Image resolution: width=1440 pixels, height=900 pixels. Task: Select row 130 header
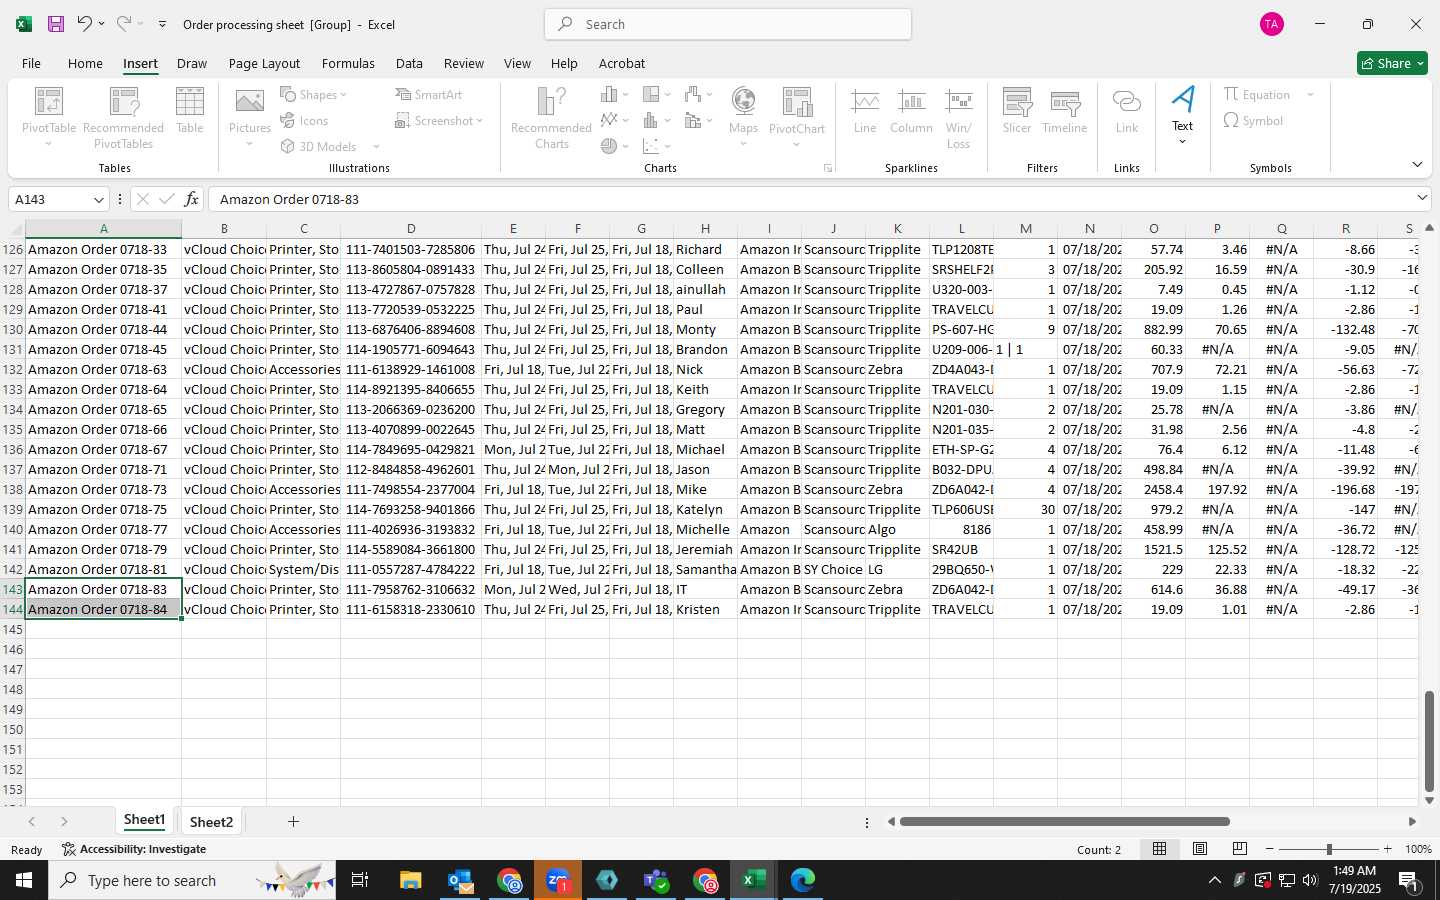click(x=12, y=329)
